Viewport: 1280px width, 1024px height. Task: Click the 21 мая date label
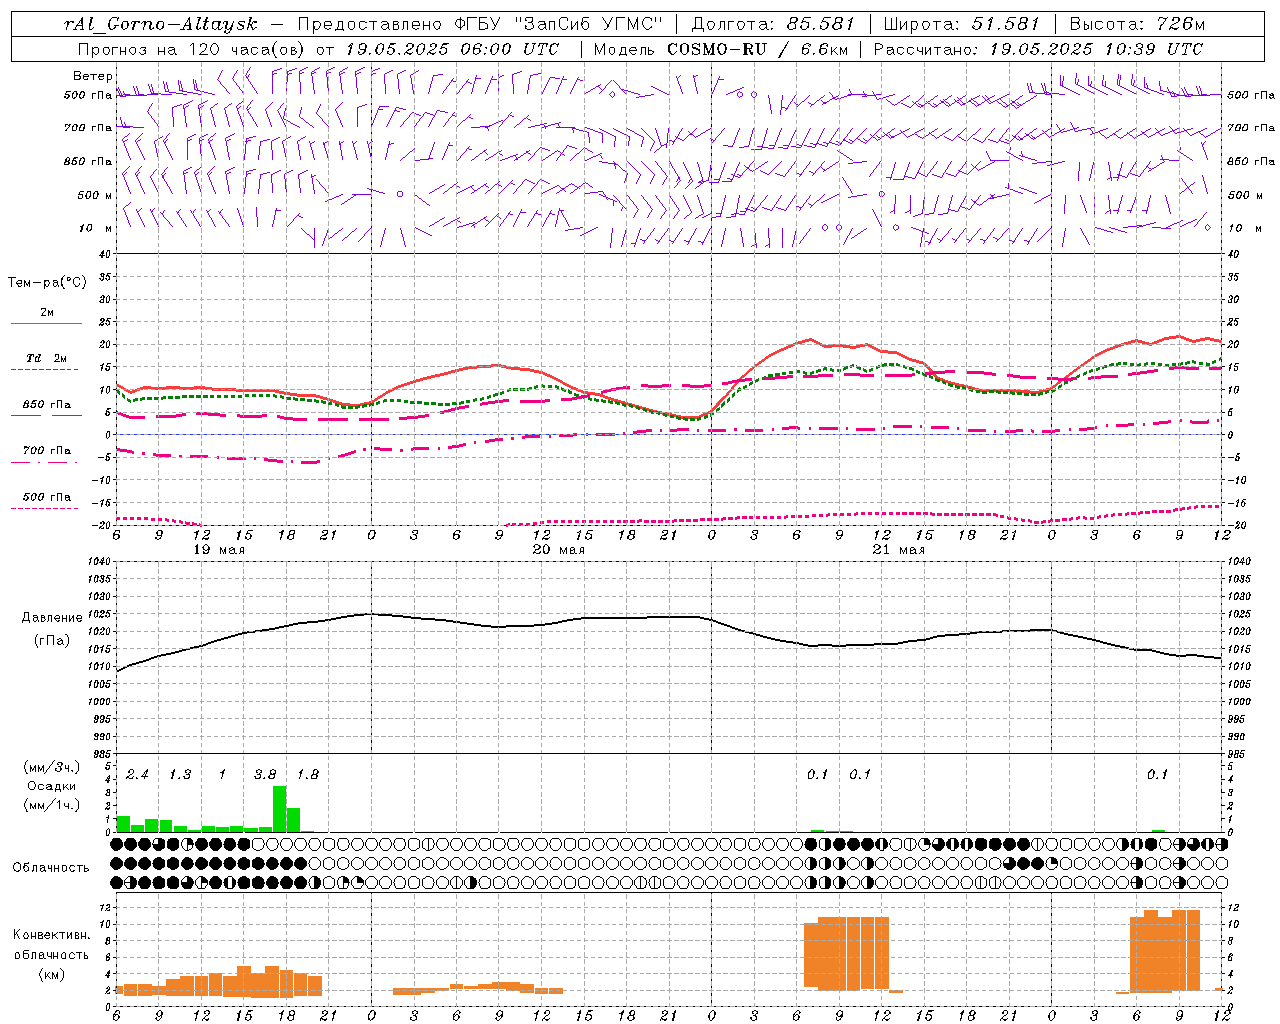[x=898, y=550]
